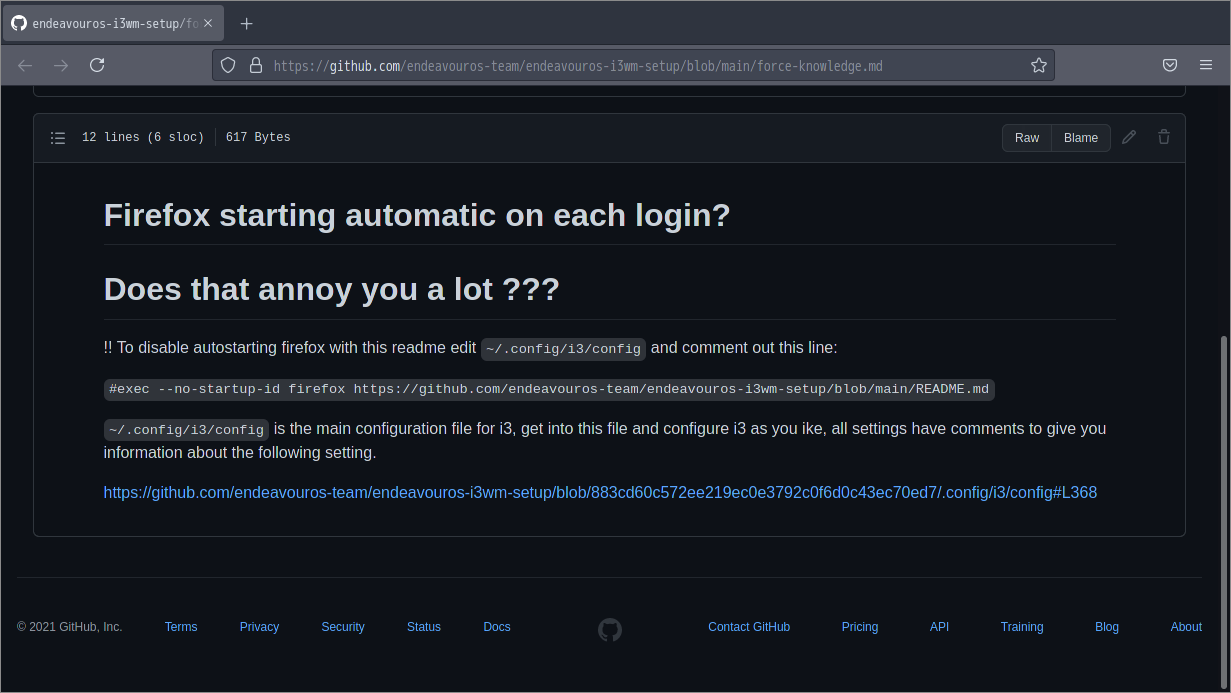Open the About footer link
Screen dimensions: 1231x693
1186,627
